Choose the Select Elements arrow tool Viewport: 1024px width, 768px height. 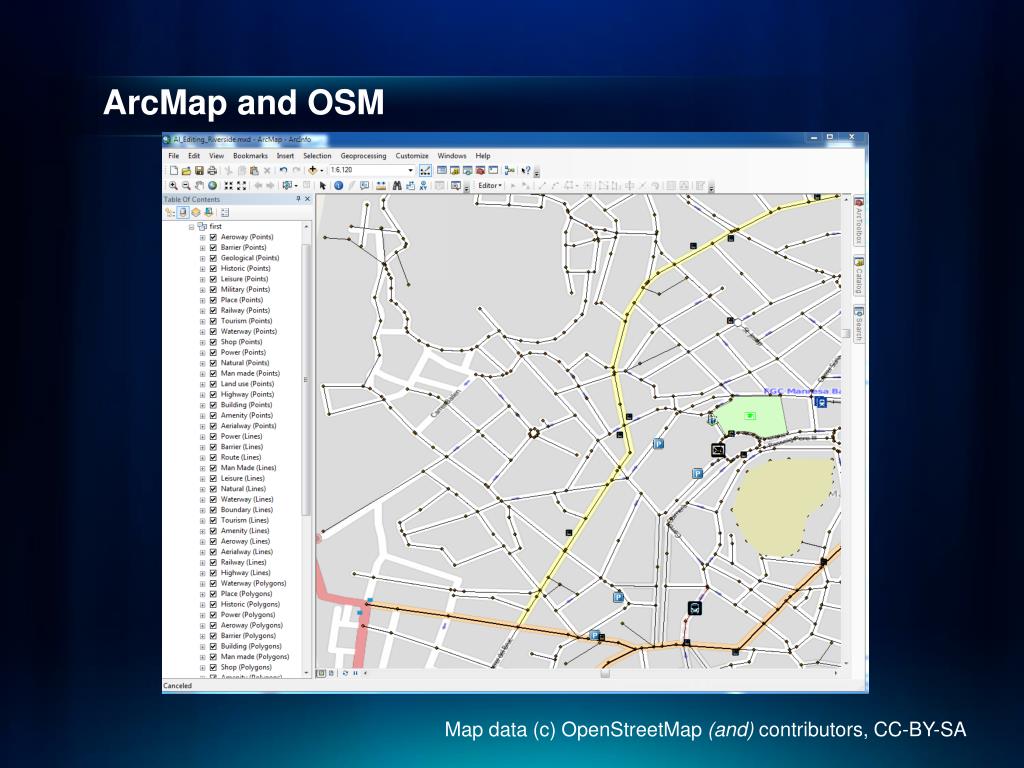point(323,185)
